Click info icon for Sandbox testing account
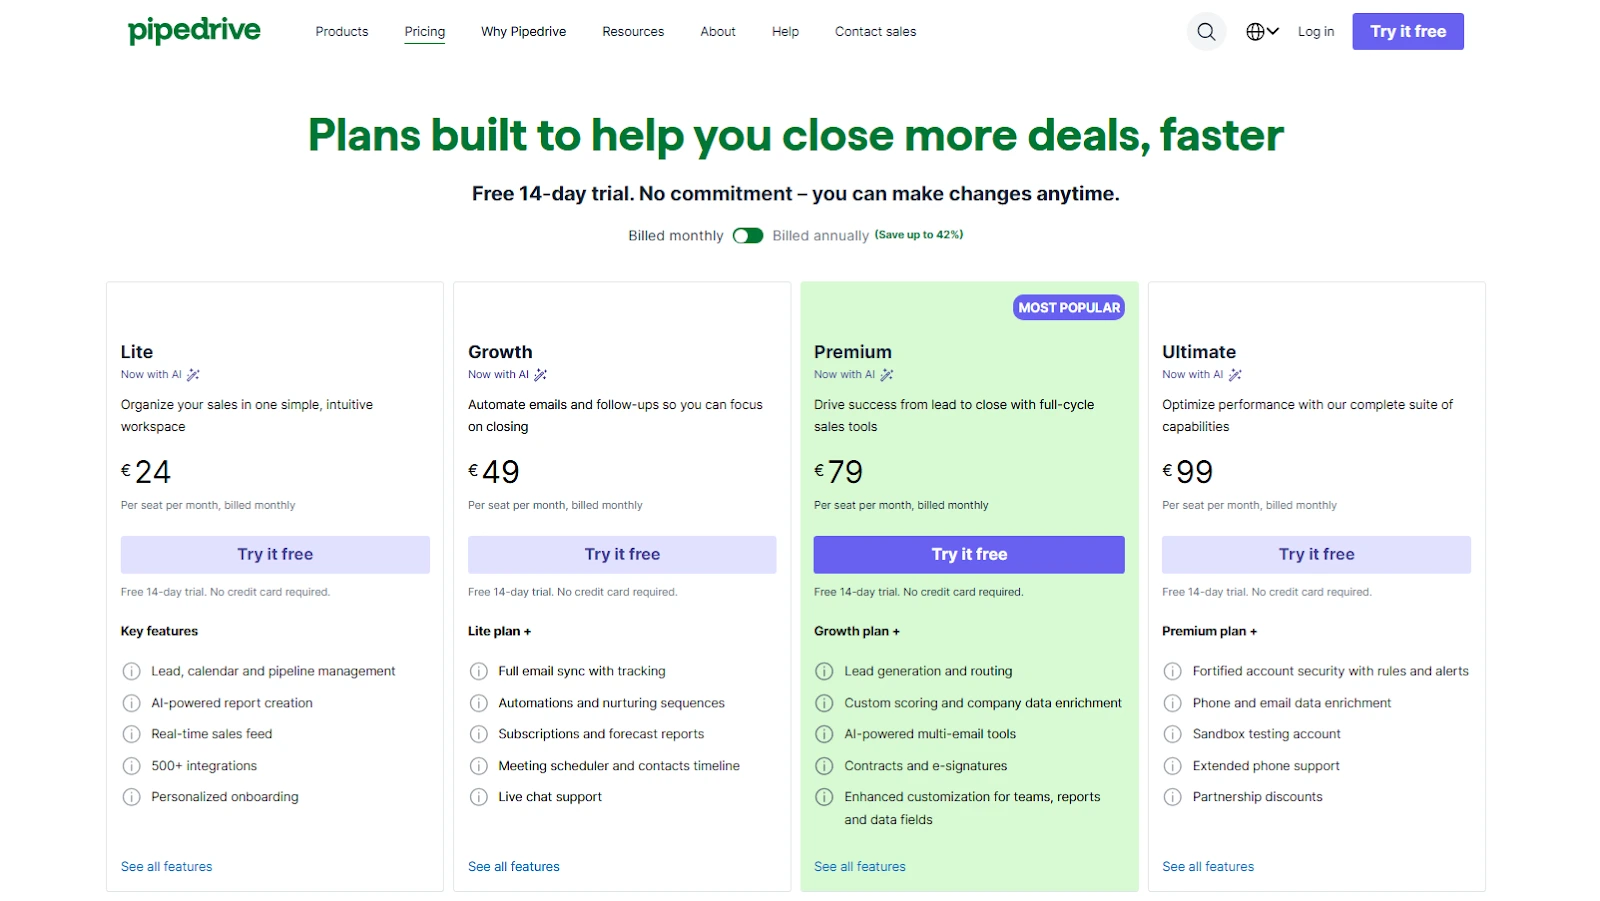The width and height of the screenshot is (1600, 901). 1173,735
